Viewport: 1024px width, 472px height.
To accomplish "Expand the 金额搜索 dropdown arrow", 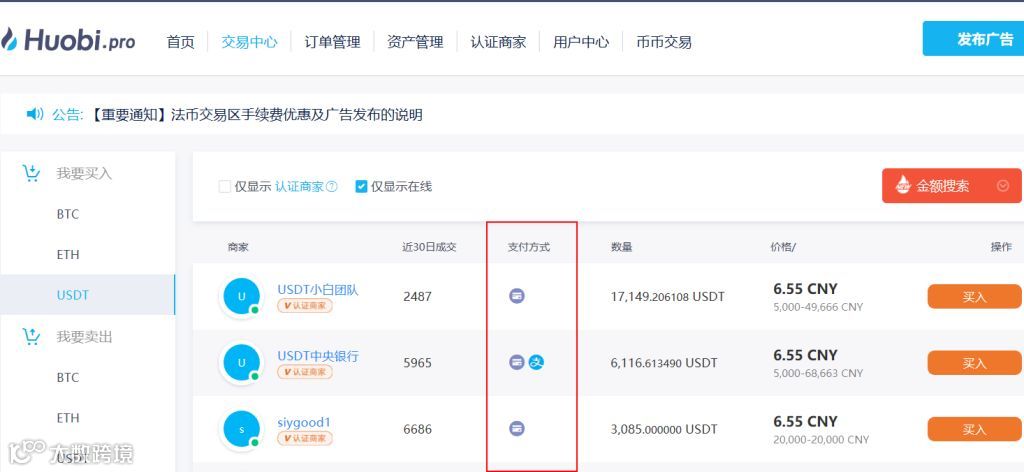I will tap(1003, 186).
